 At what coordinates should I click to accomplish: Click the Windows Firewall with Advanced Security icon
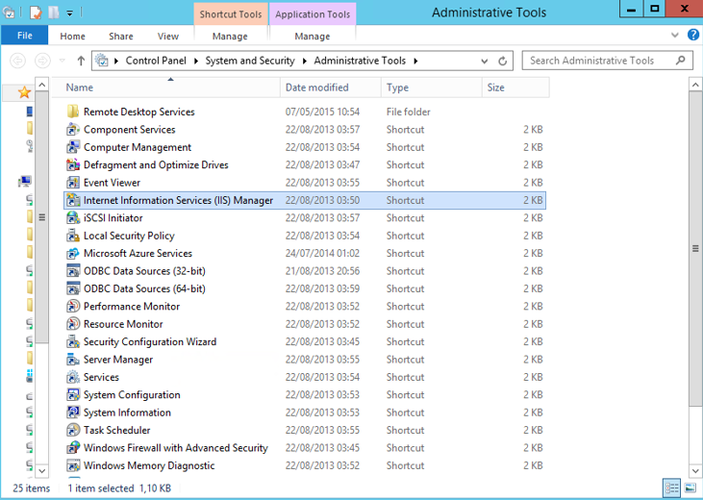tap(73, 448)
